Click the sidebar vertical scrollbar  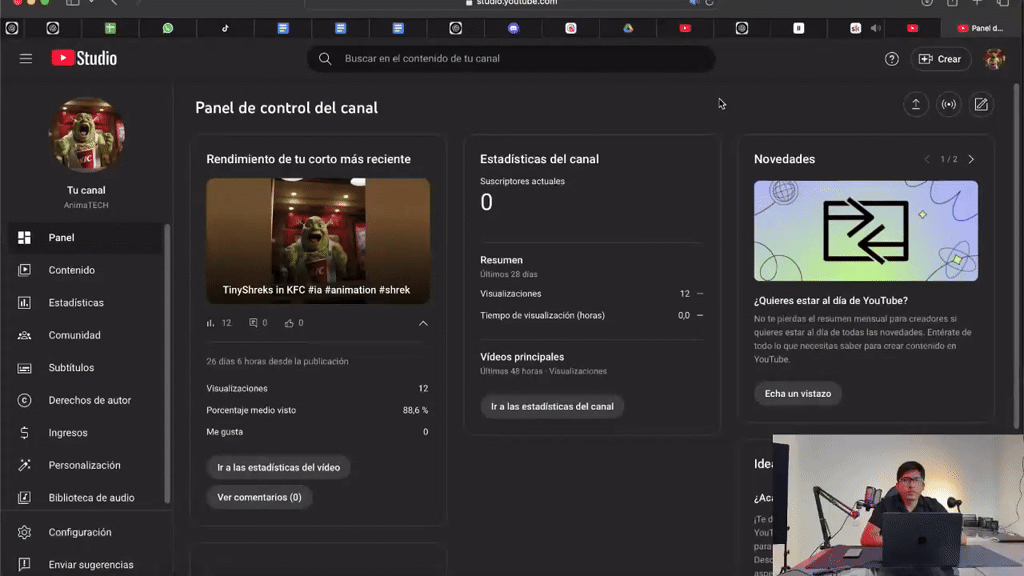(x=167, y=363)
